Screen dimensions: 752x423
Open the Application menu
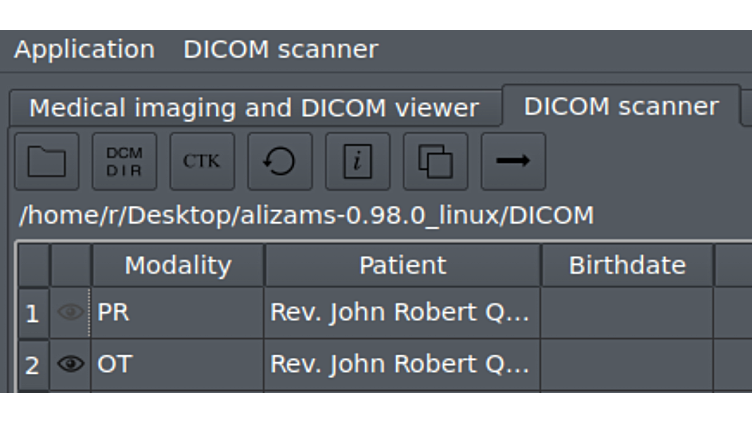84,49
